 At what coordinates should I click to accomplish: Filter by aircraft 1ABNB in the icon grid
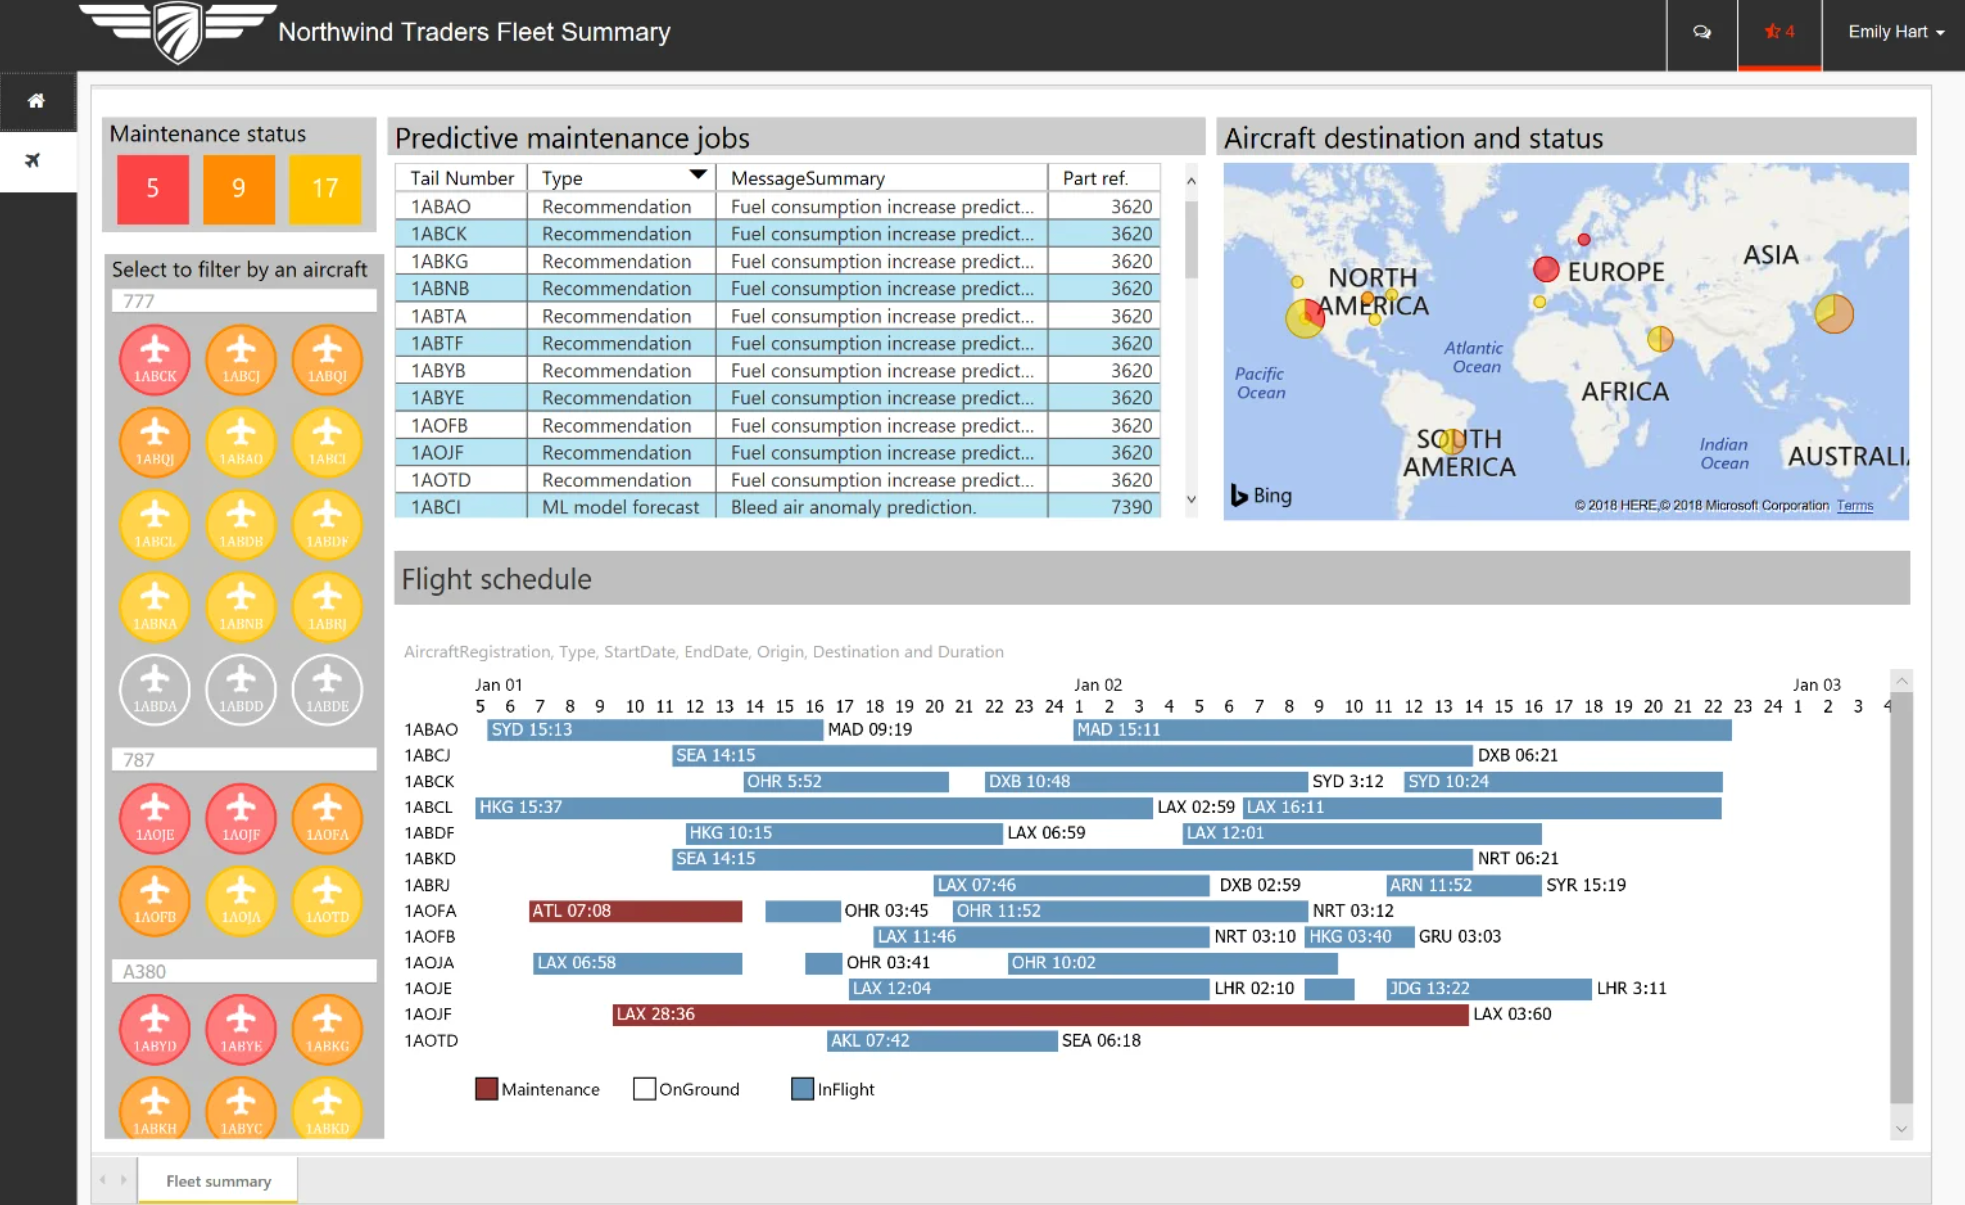(241, 607)
